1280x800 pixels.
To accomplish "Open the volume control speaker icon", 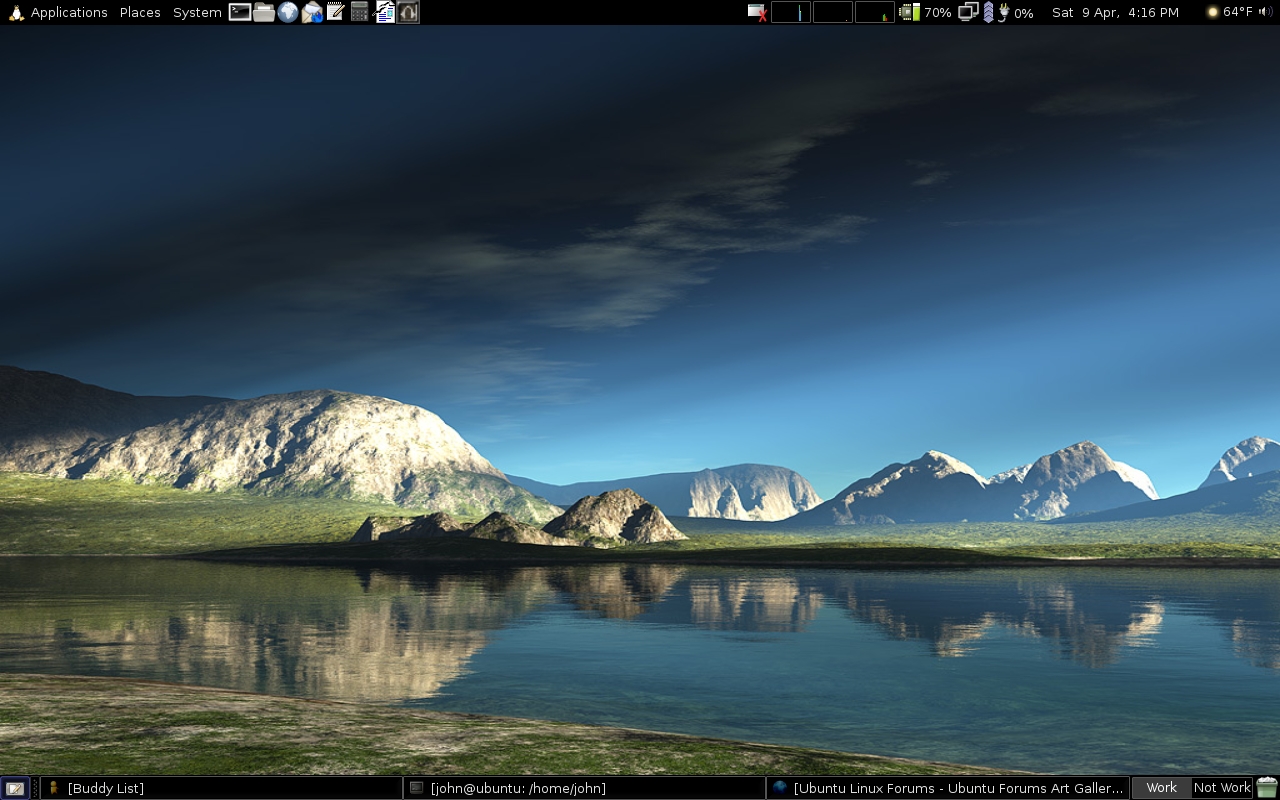I will pyautogui.click(x=1267, y=12).
